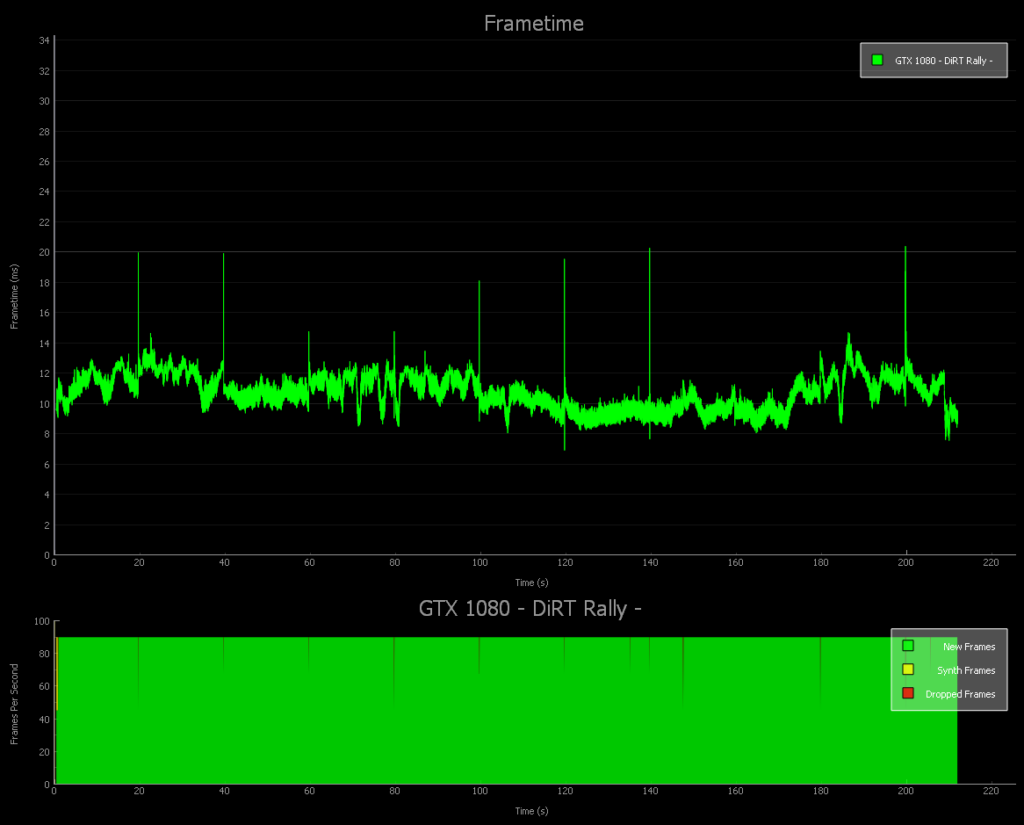This screenshot has height=825, width=1024.
Task: Click the frametime spike peak at 20 seconds
Action: coord(138,254)
